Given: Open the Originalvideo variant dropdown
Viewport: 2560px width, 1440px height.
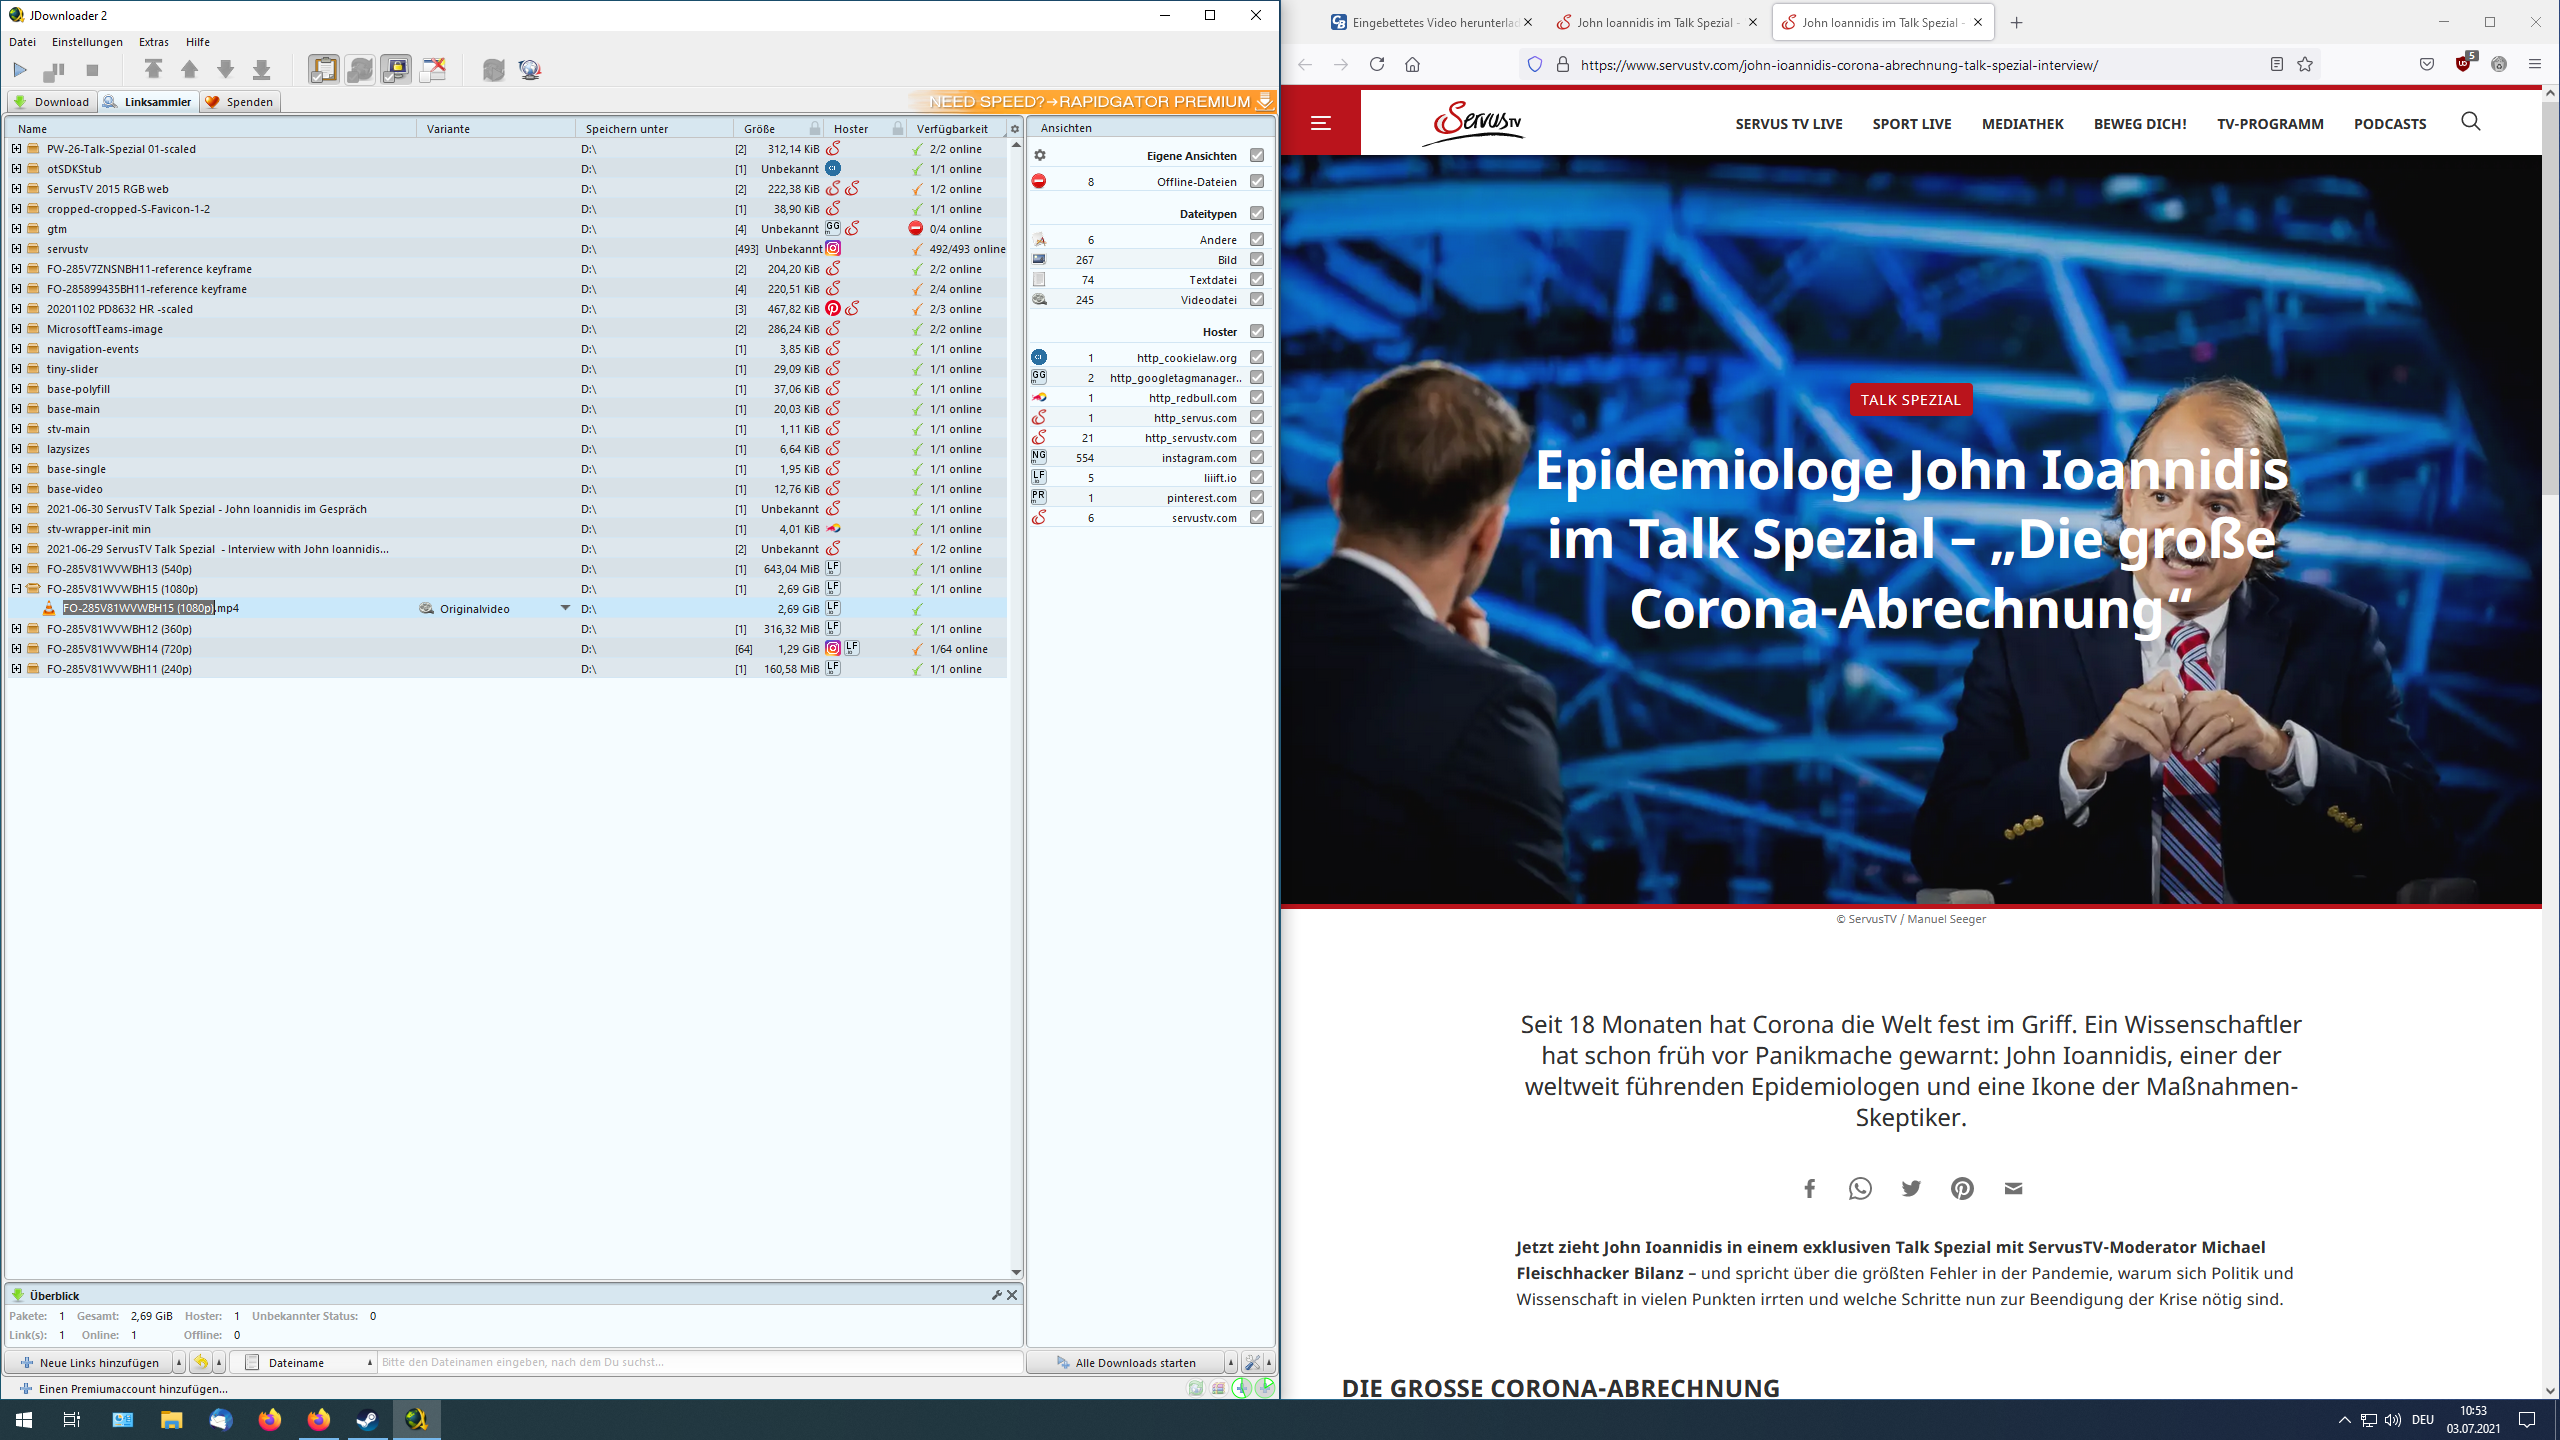Looking at the screenshot, I should (x=566, y=607).
